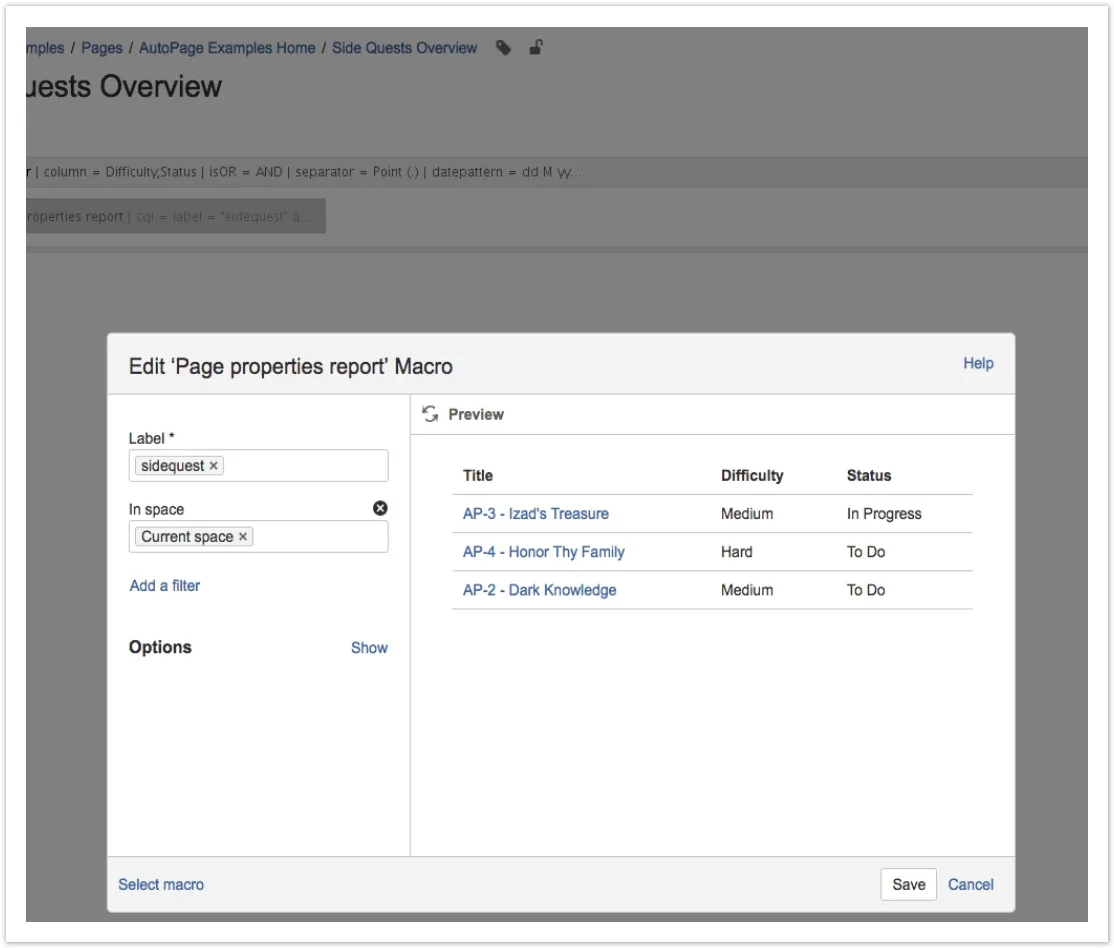
Task: Show the macro Options section
Action: (x=369, y=648)
